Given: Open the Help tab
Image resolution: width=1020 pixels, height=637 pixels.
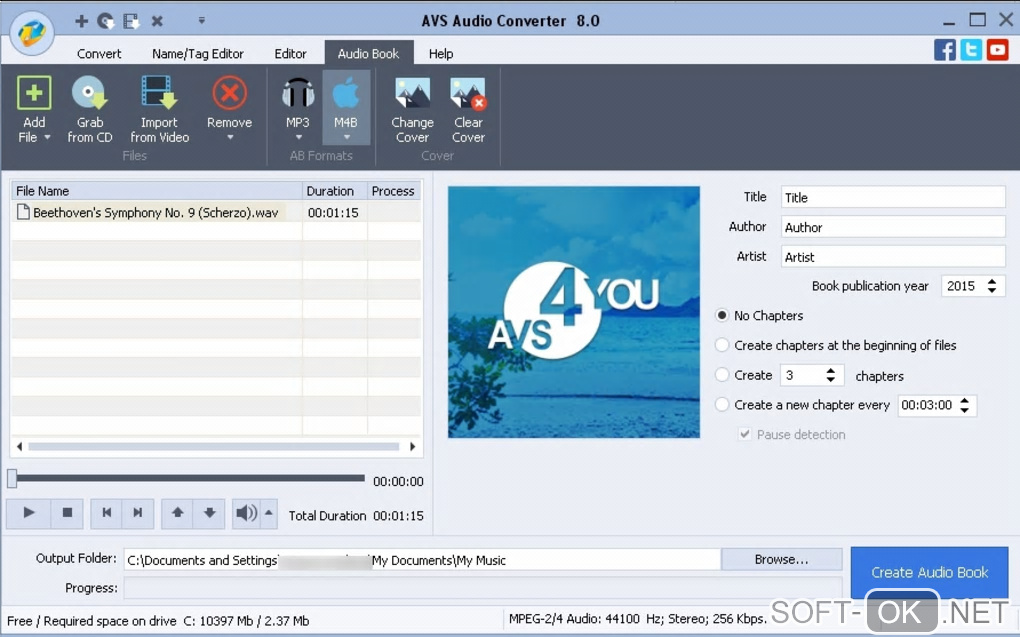Looking at the screenshot, I should pos(441,53).
